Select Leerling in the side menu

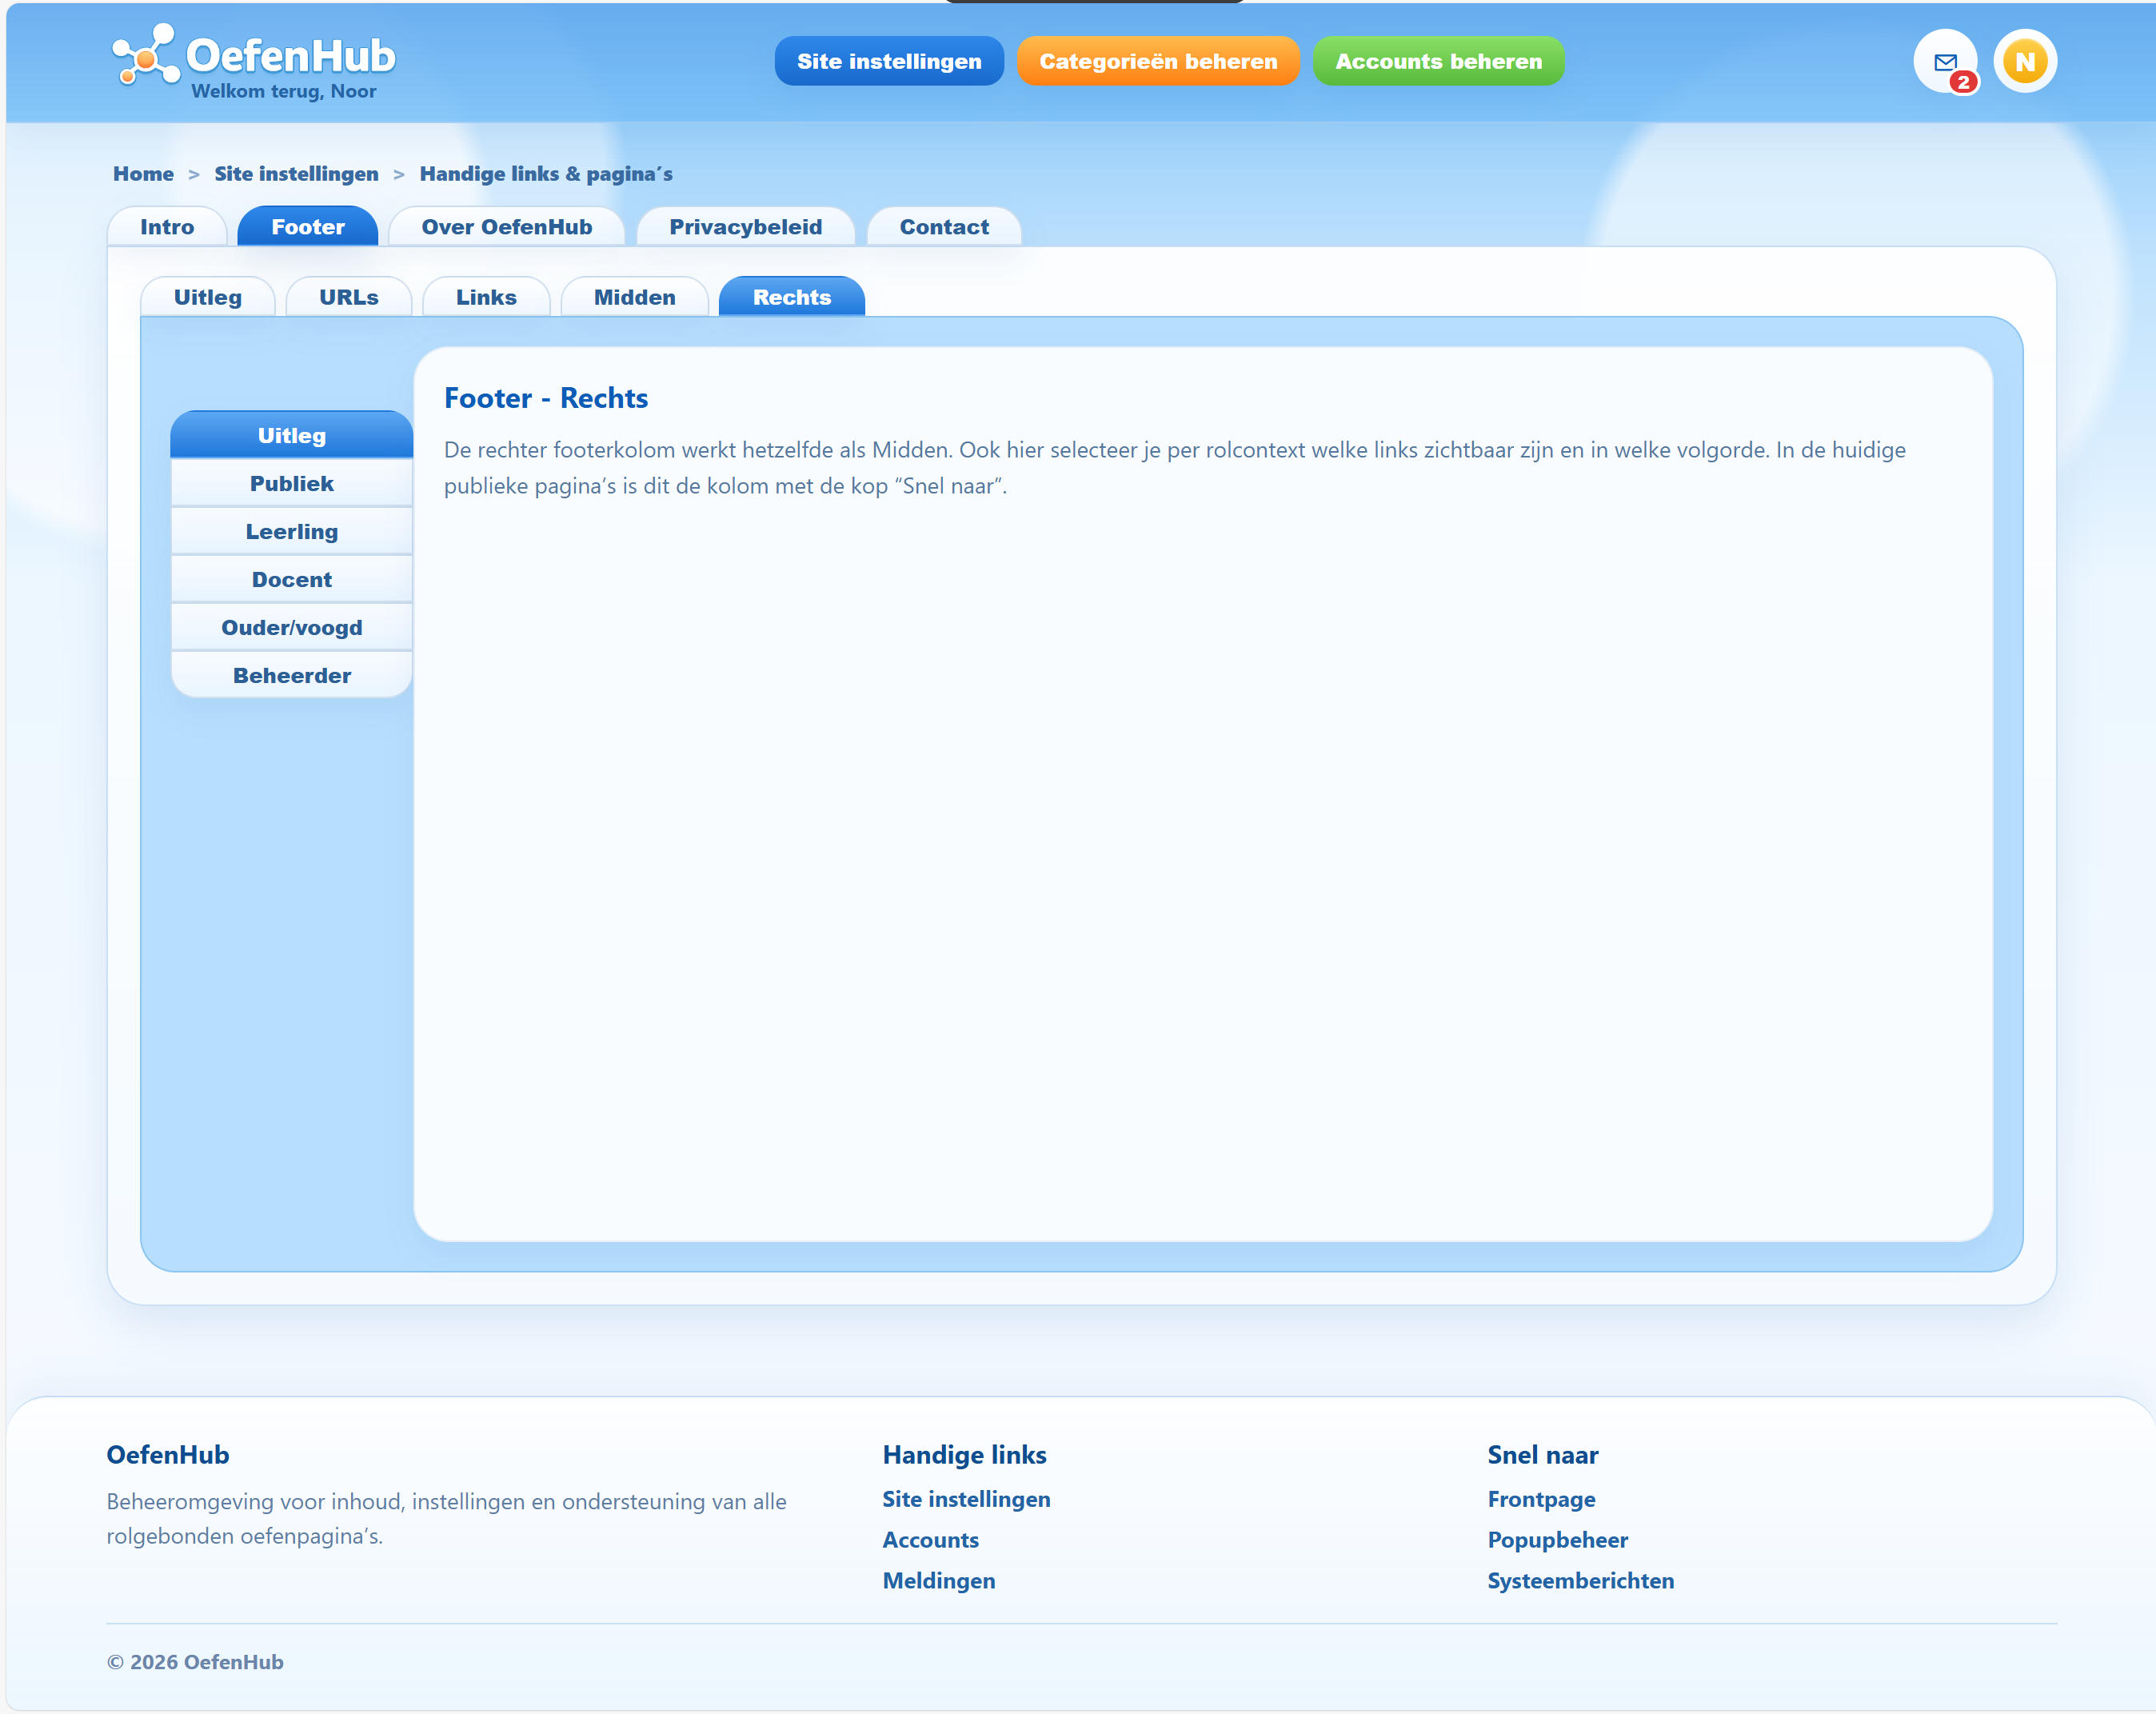click(292, 531)
